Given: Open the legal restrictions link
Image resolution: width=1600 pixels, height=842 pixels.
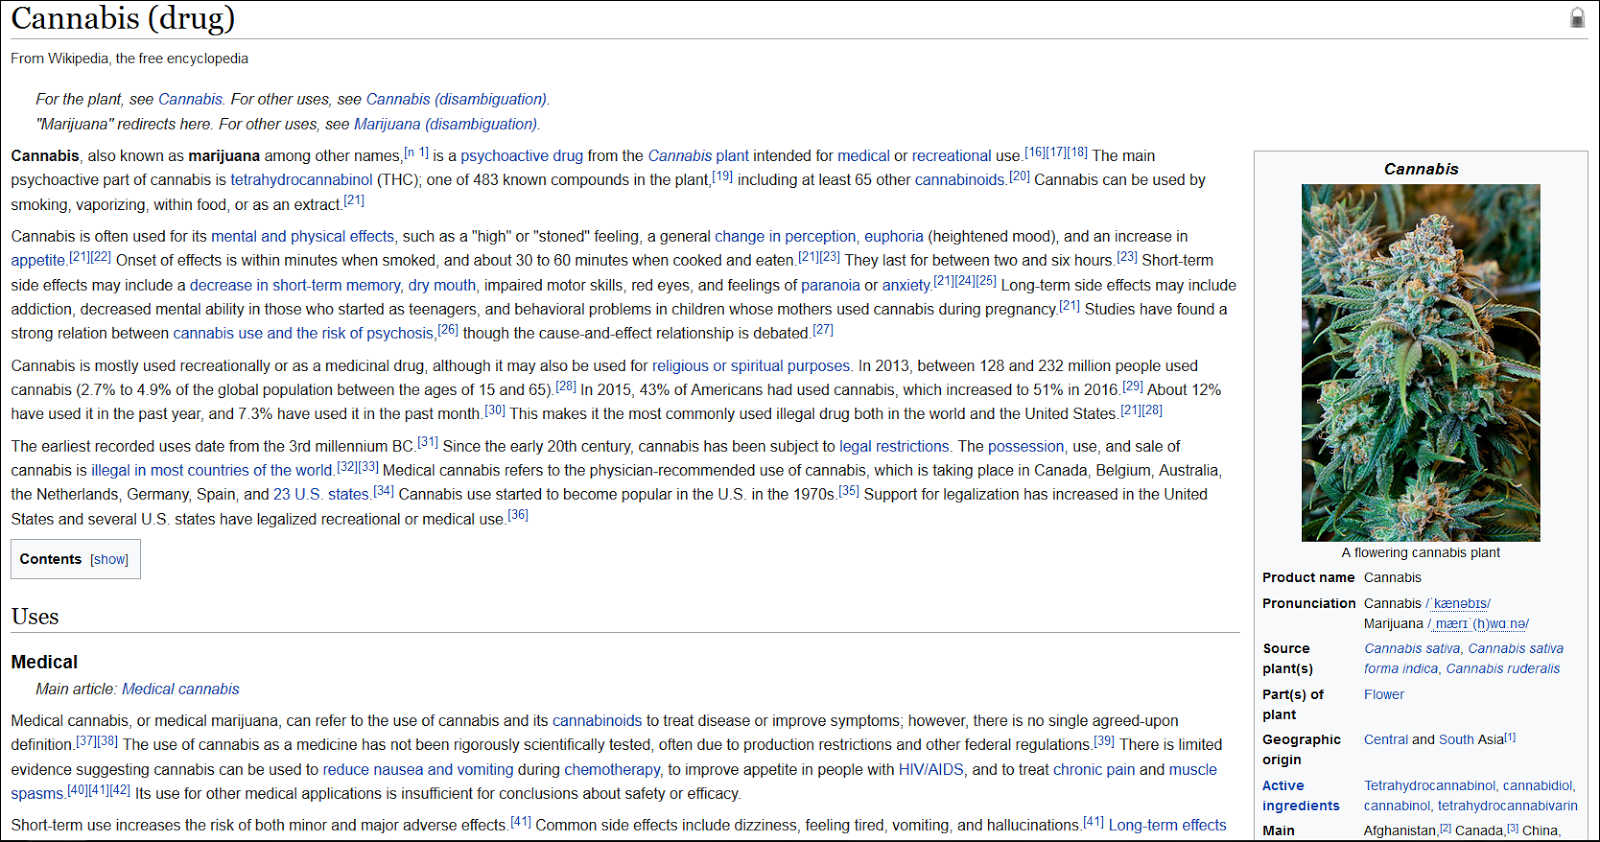Looking at the screenshot, I should coord(893,447).
